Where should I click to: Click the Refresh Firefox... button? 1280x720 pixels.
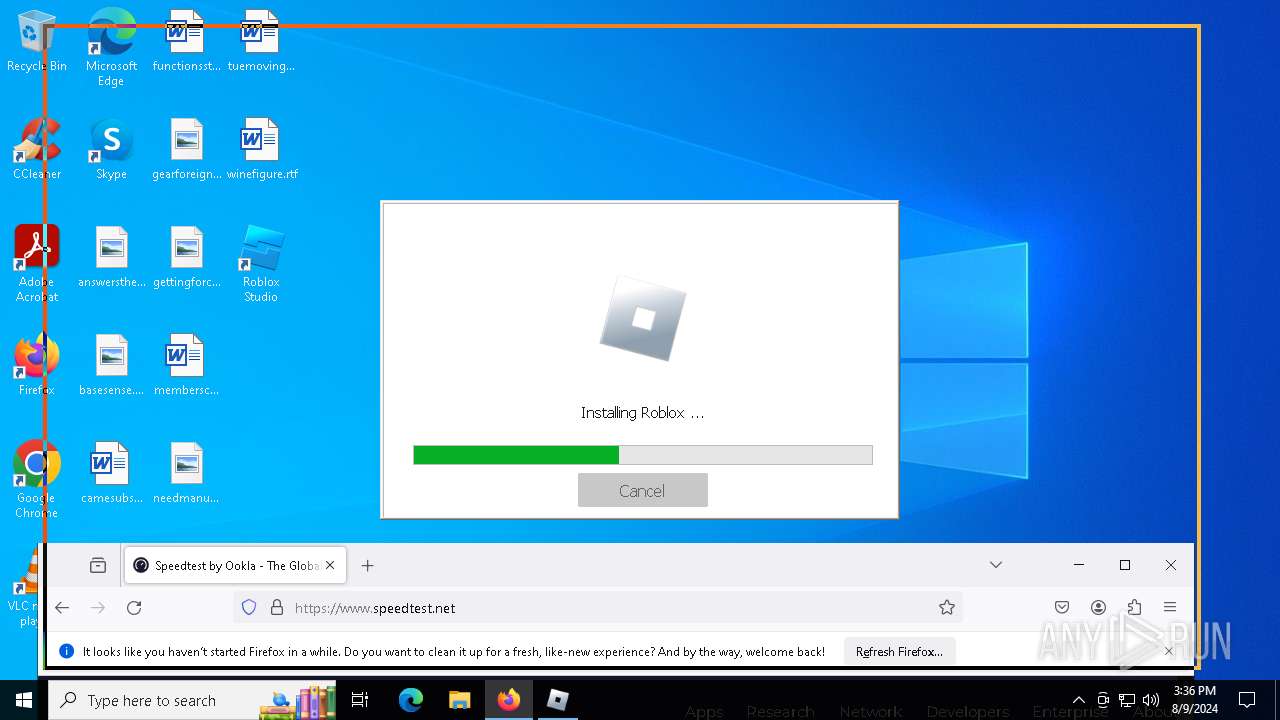tap(899, 651)
